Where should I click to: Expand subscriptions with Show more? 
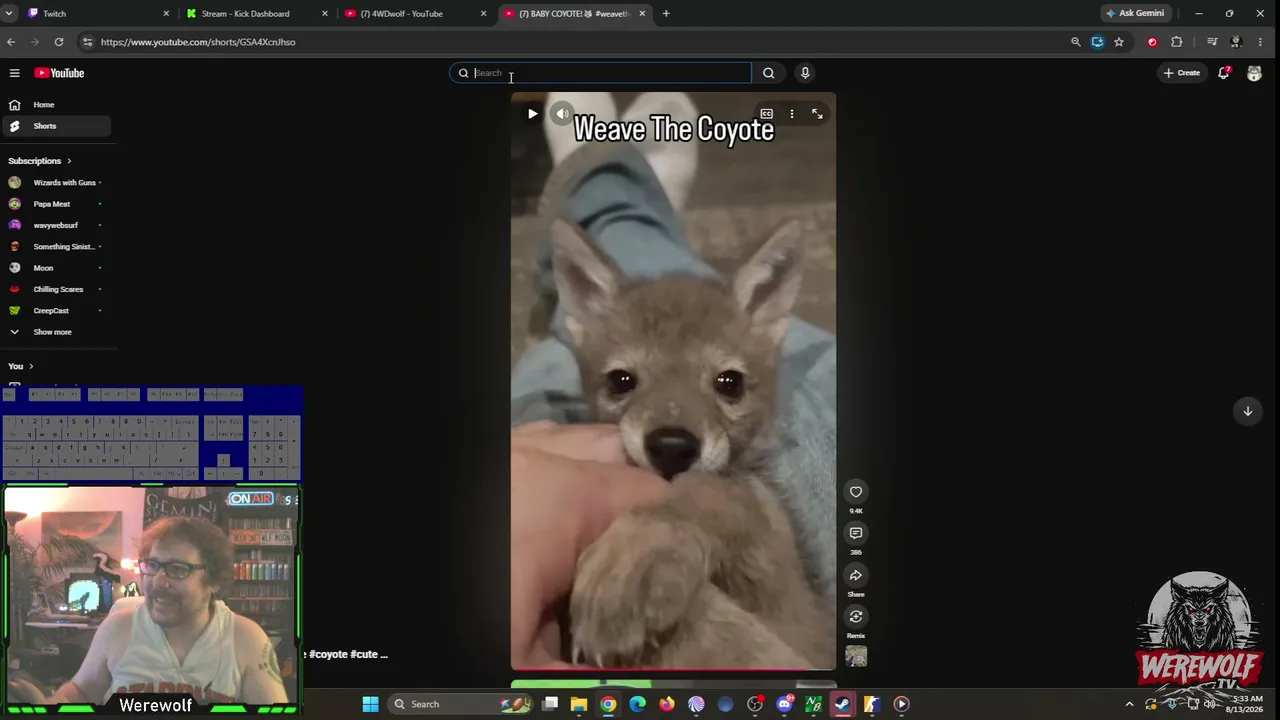click(x=55, y=332)
